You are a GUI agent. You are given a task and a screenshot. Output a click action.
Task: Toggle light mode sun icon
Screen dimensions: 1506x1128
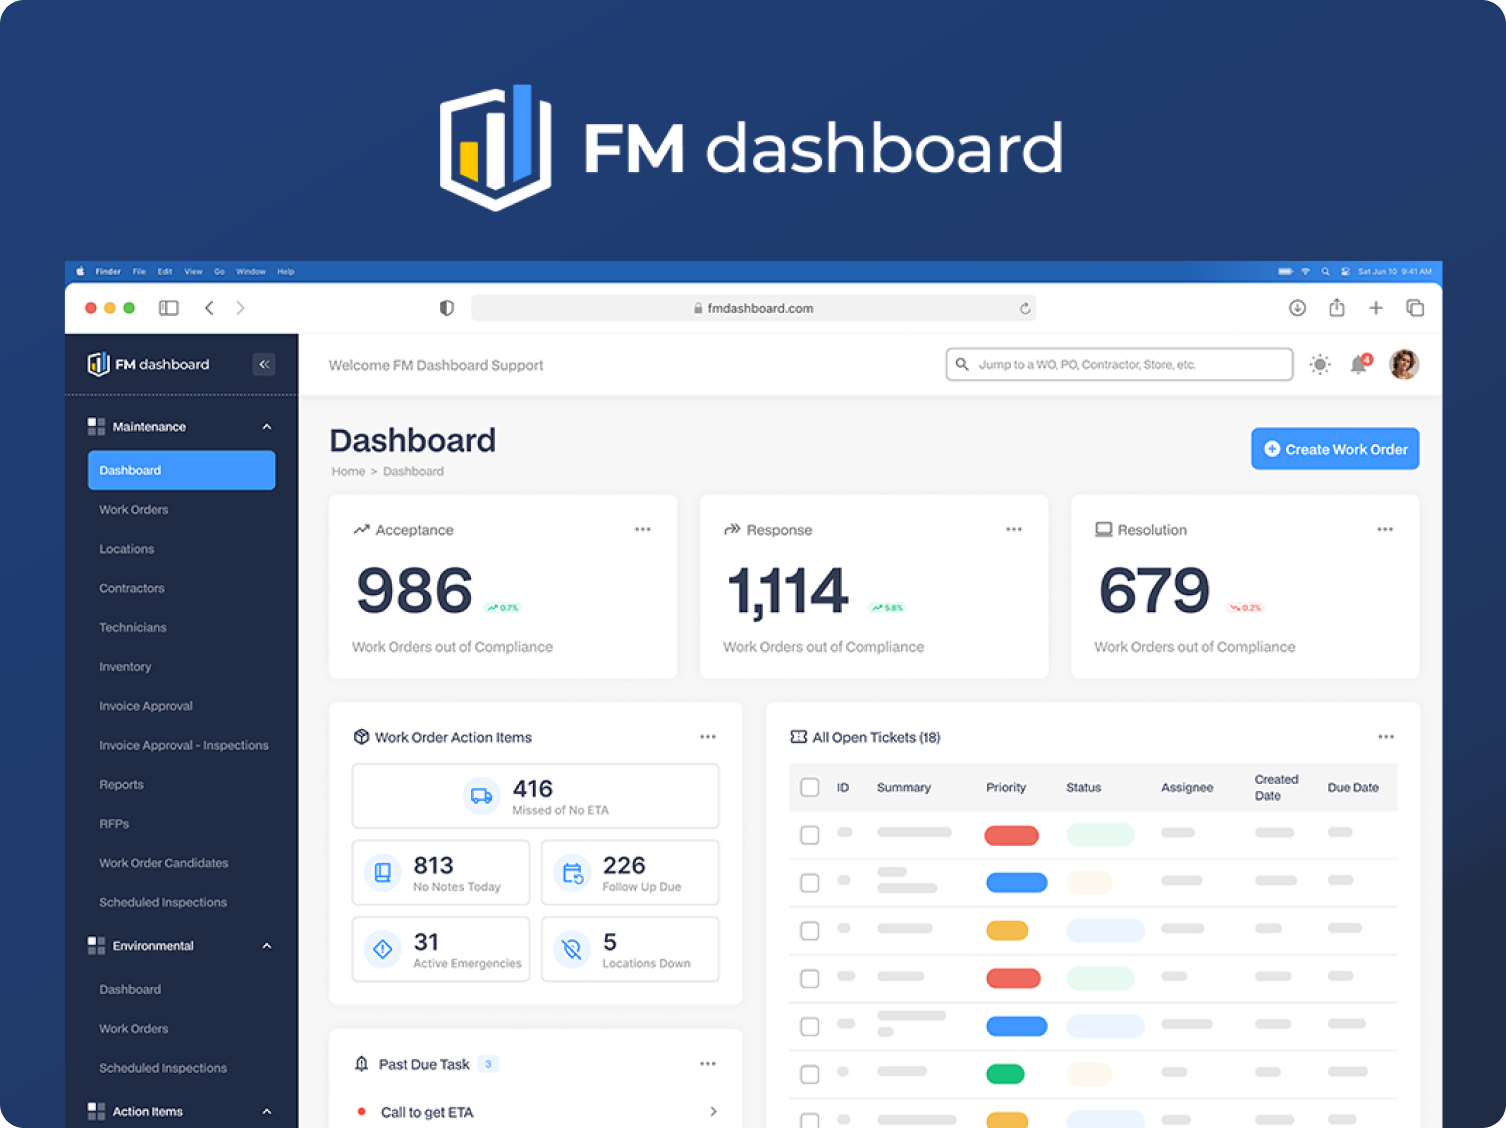[1320, 365]
